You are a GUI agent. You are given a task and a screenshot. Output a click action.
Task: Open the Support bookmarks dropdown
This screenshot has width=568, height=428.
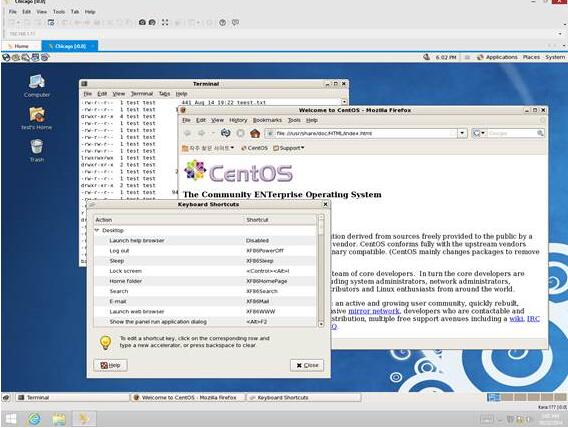[x=289, y=148]
